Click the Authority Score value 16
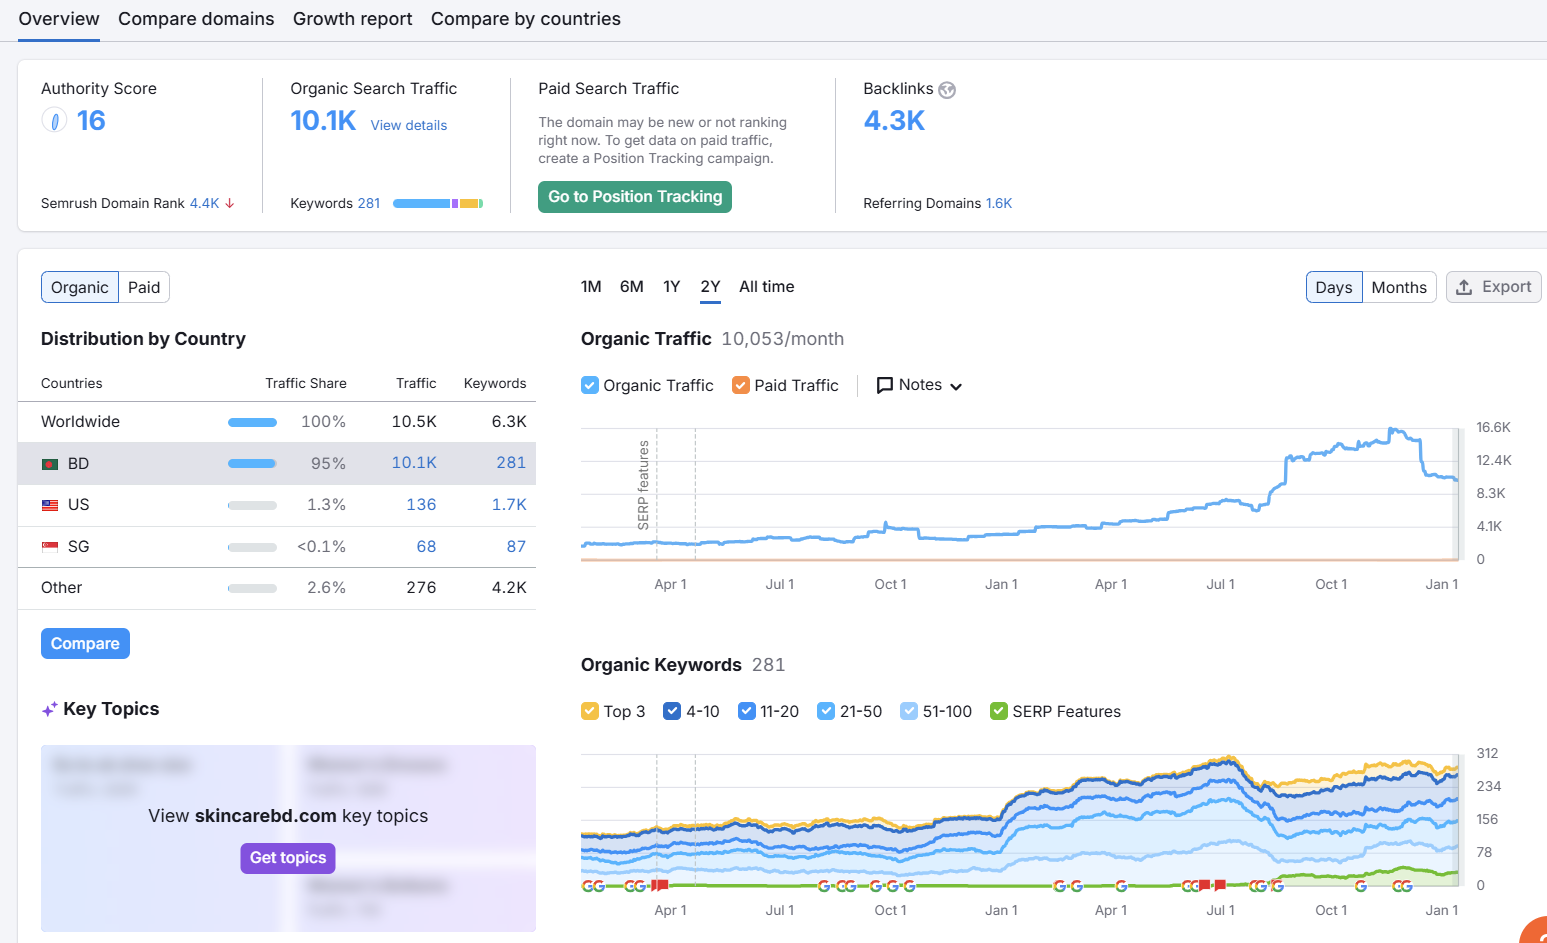Image resolution: width=1547 pixels, height=943 pixels. point(91,121)
